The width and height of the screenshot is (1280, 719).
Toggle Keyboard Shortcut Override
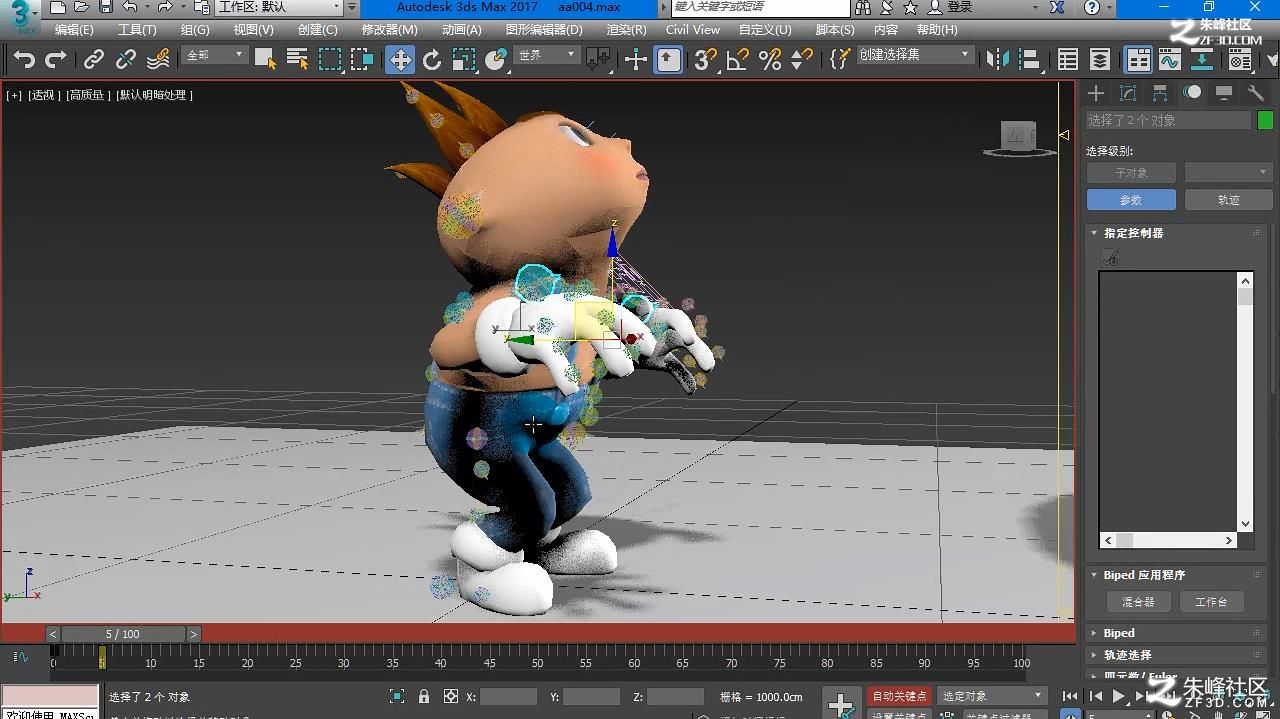tap(669, 60)
